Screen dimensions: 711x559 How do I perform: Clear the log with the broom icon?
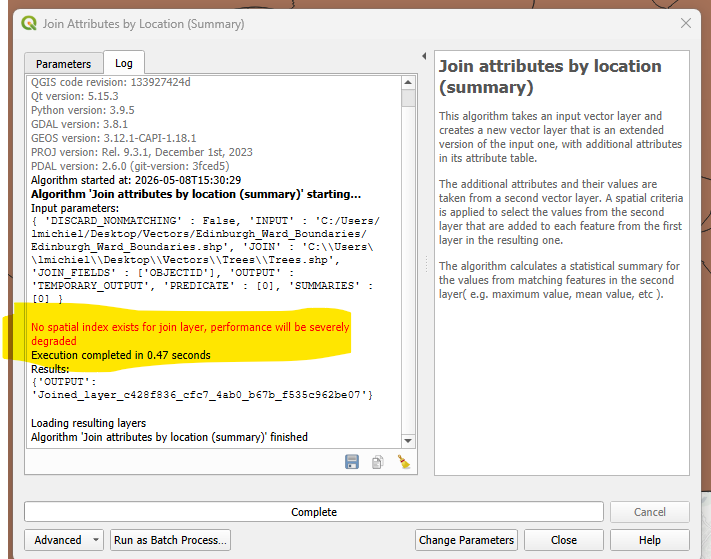(404, 462)
